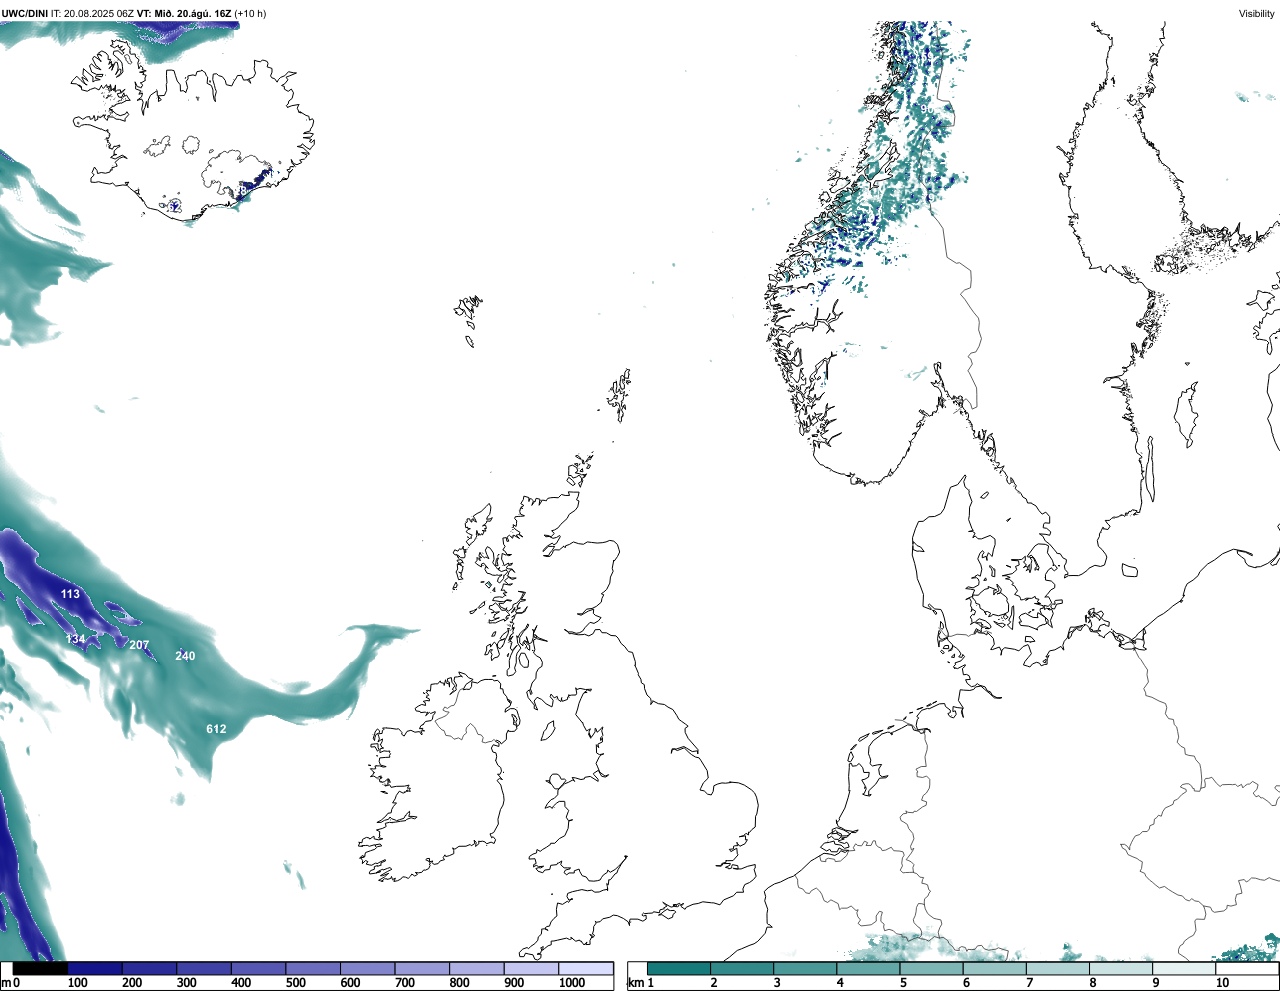Click the '10' tick label on the km legend
The height and width of the screenshot is (991, 1280).
click(x=1222, y=983)
